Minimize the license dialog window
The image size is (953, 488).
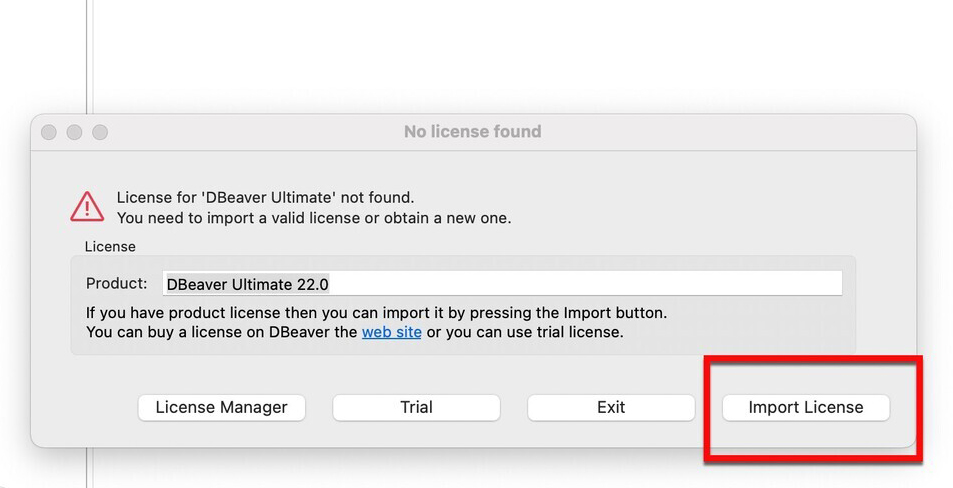click(x=74, y=132)
